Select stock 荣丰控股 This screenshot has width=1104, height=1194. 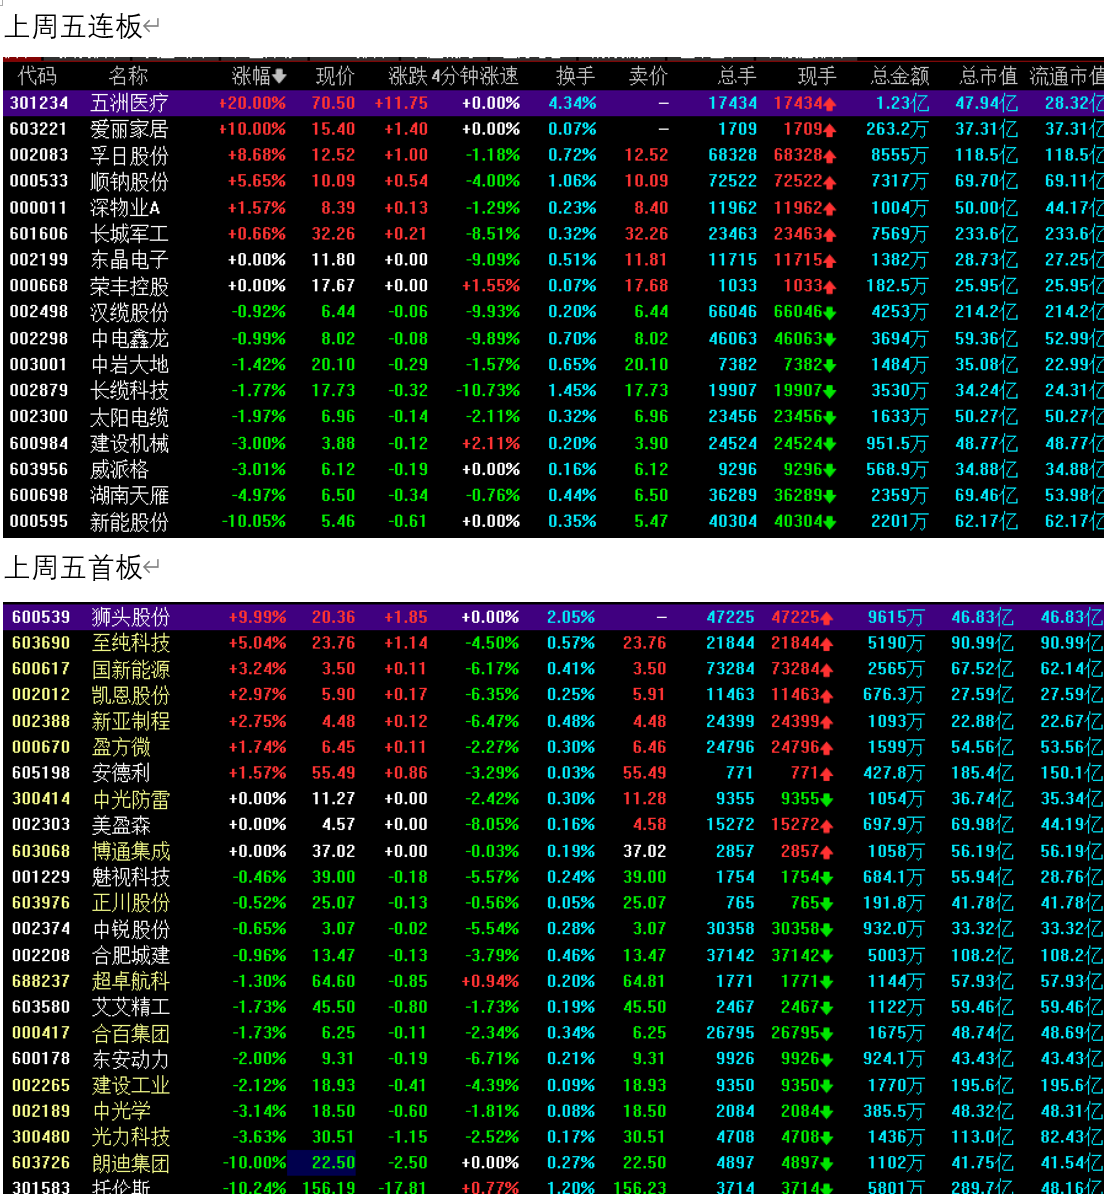click(x=129, y=286)
